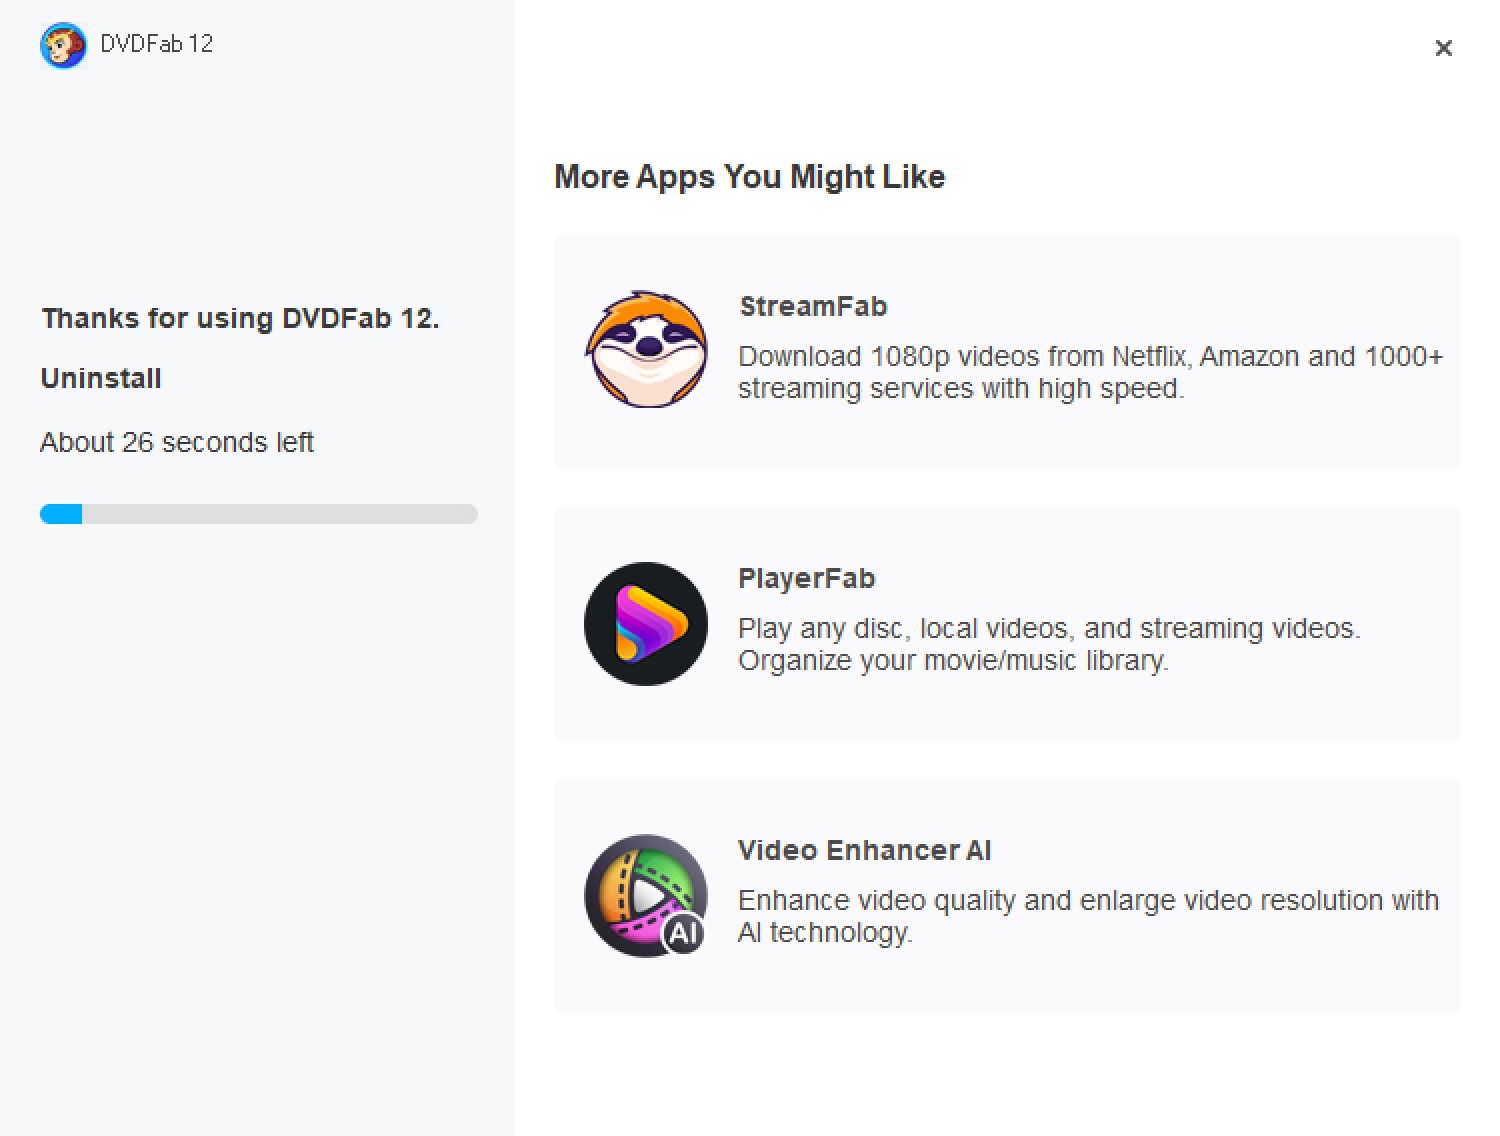
Task: Click PlayerFab's 'Play any disc' description
Action: tap(1048, 644)
